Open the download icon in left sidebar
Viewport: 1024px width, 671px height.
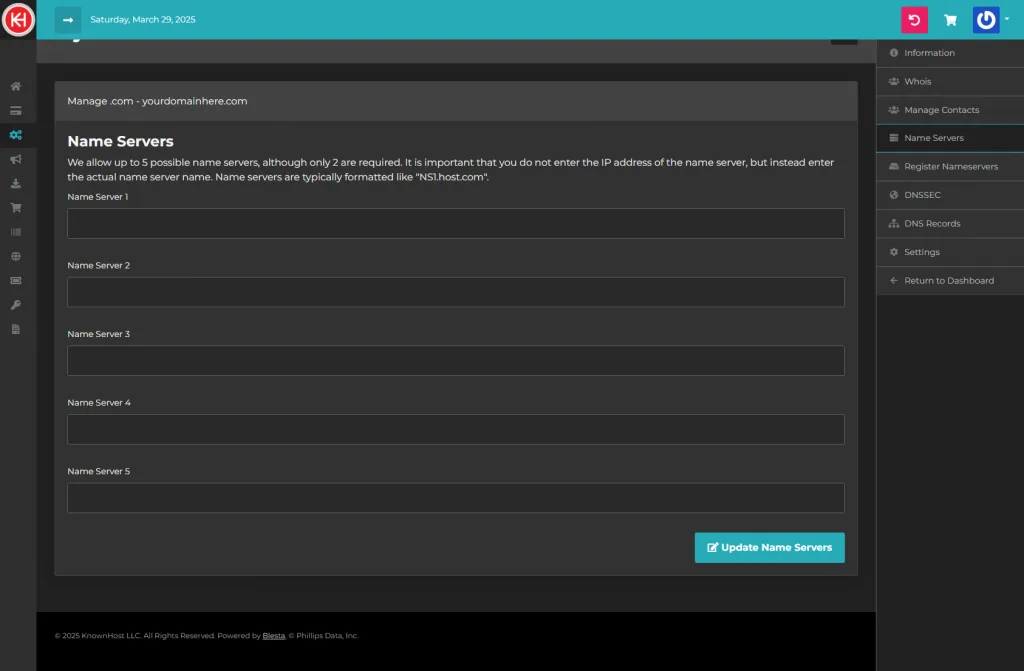click(x=16, y=183)
